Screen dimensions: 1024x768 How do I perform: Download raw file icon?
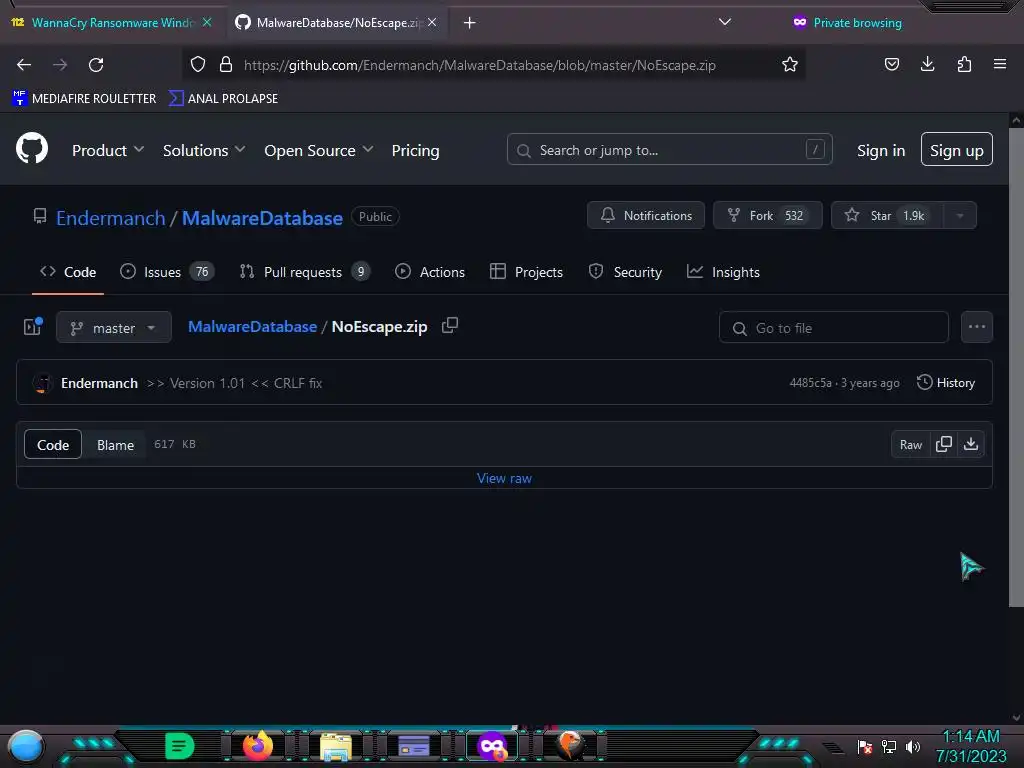pyautogui.click(x=971, y=444)
